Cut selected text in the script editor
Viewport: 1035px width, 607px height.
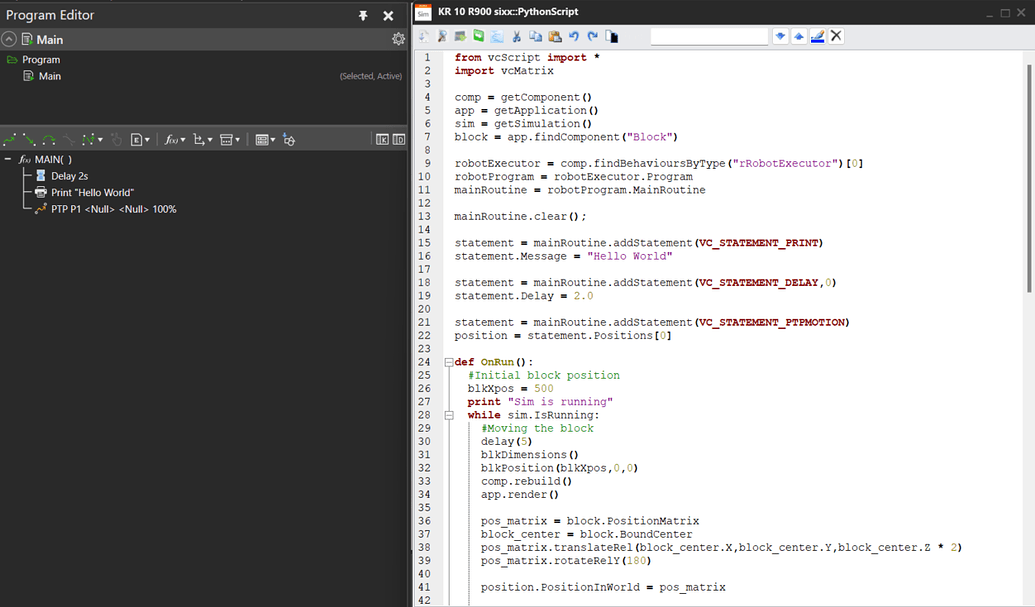(x=516, y=35)
